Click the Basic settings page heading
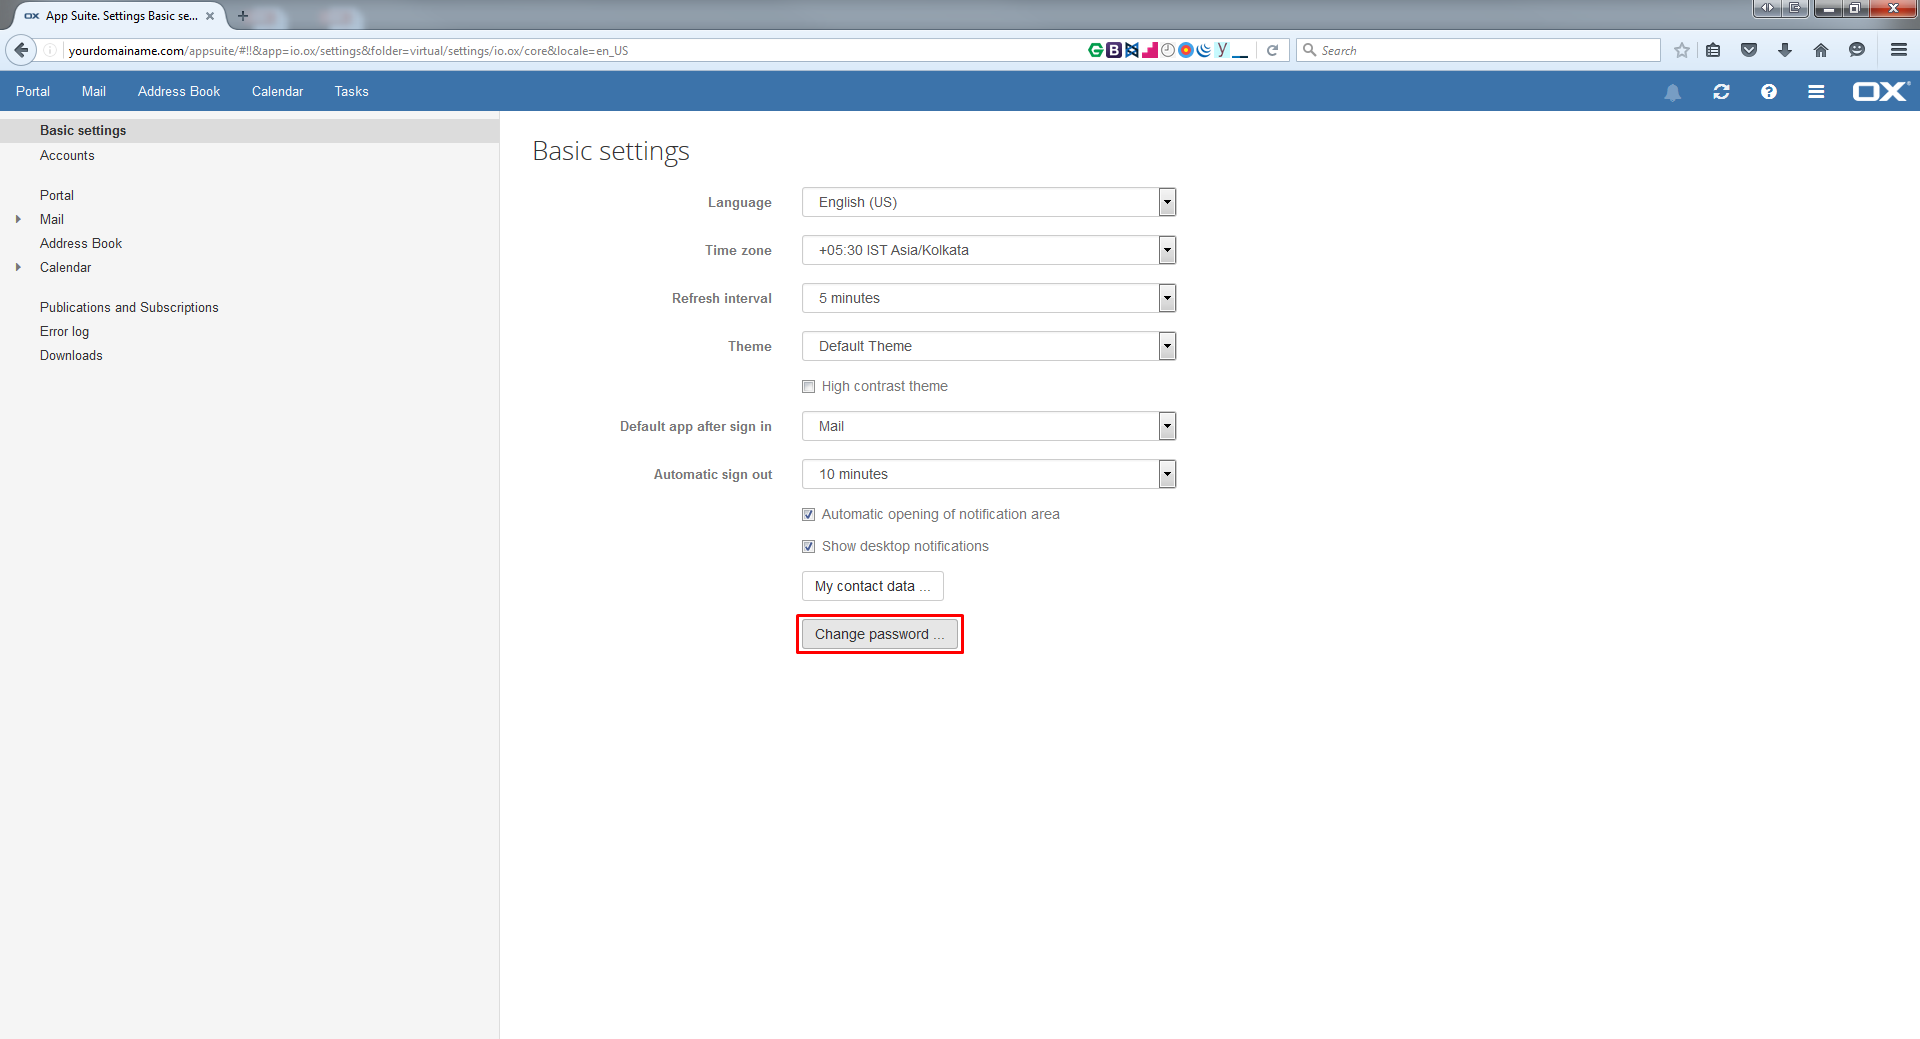 [x=611, y=151]
